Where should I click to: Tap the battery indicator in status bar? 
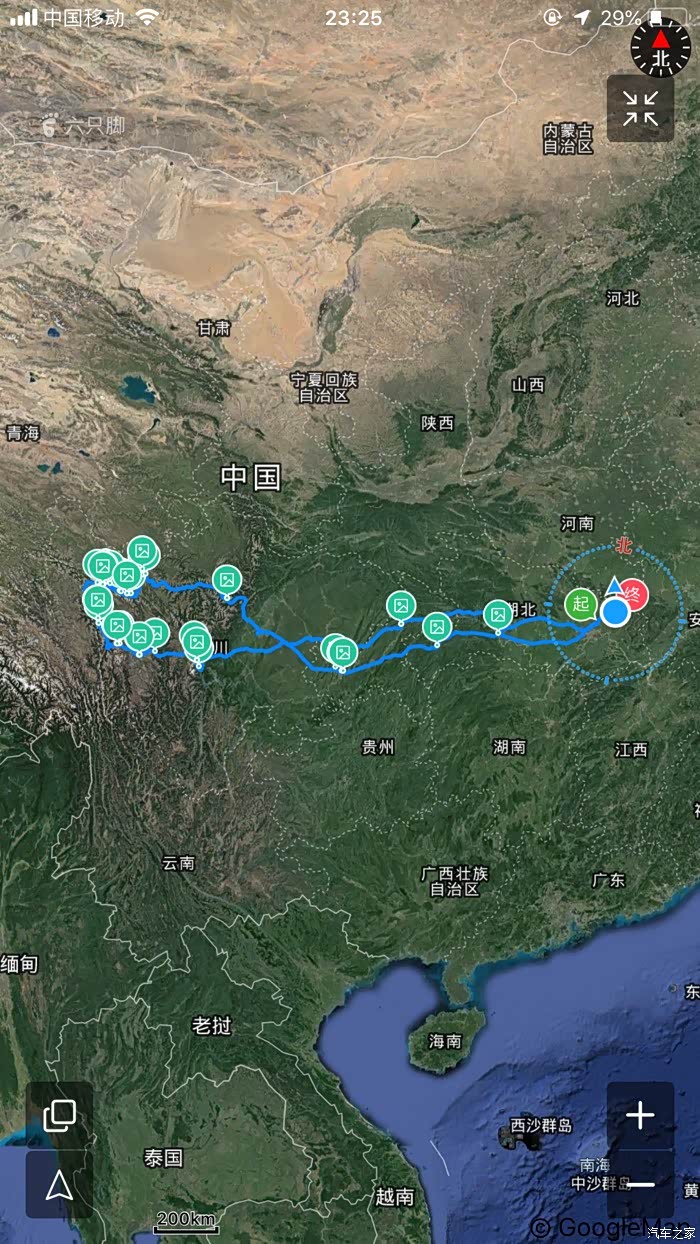pyautogui.click(x=666, y=17)
